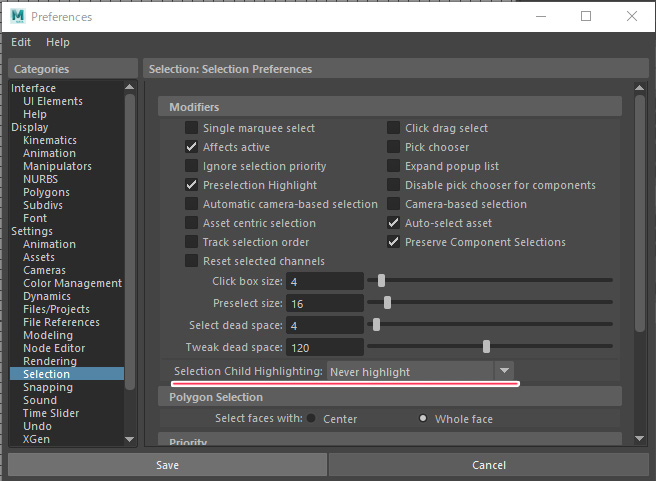Collapse the Modifiers section header

click(x=194, y=107)
